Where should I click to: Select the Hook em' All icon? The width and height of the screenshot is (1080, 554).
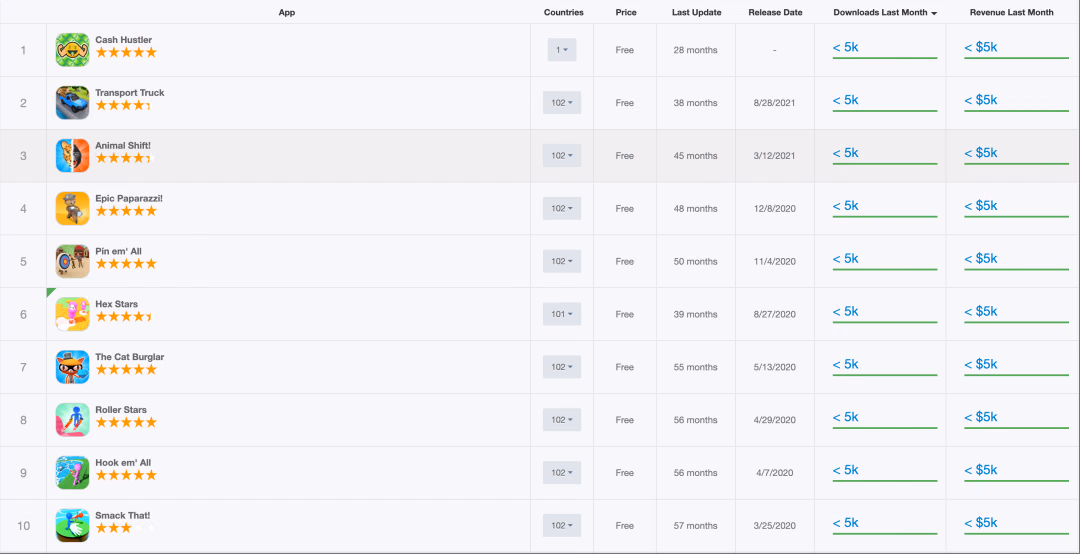(72, 473)
